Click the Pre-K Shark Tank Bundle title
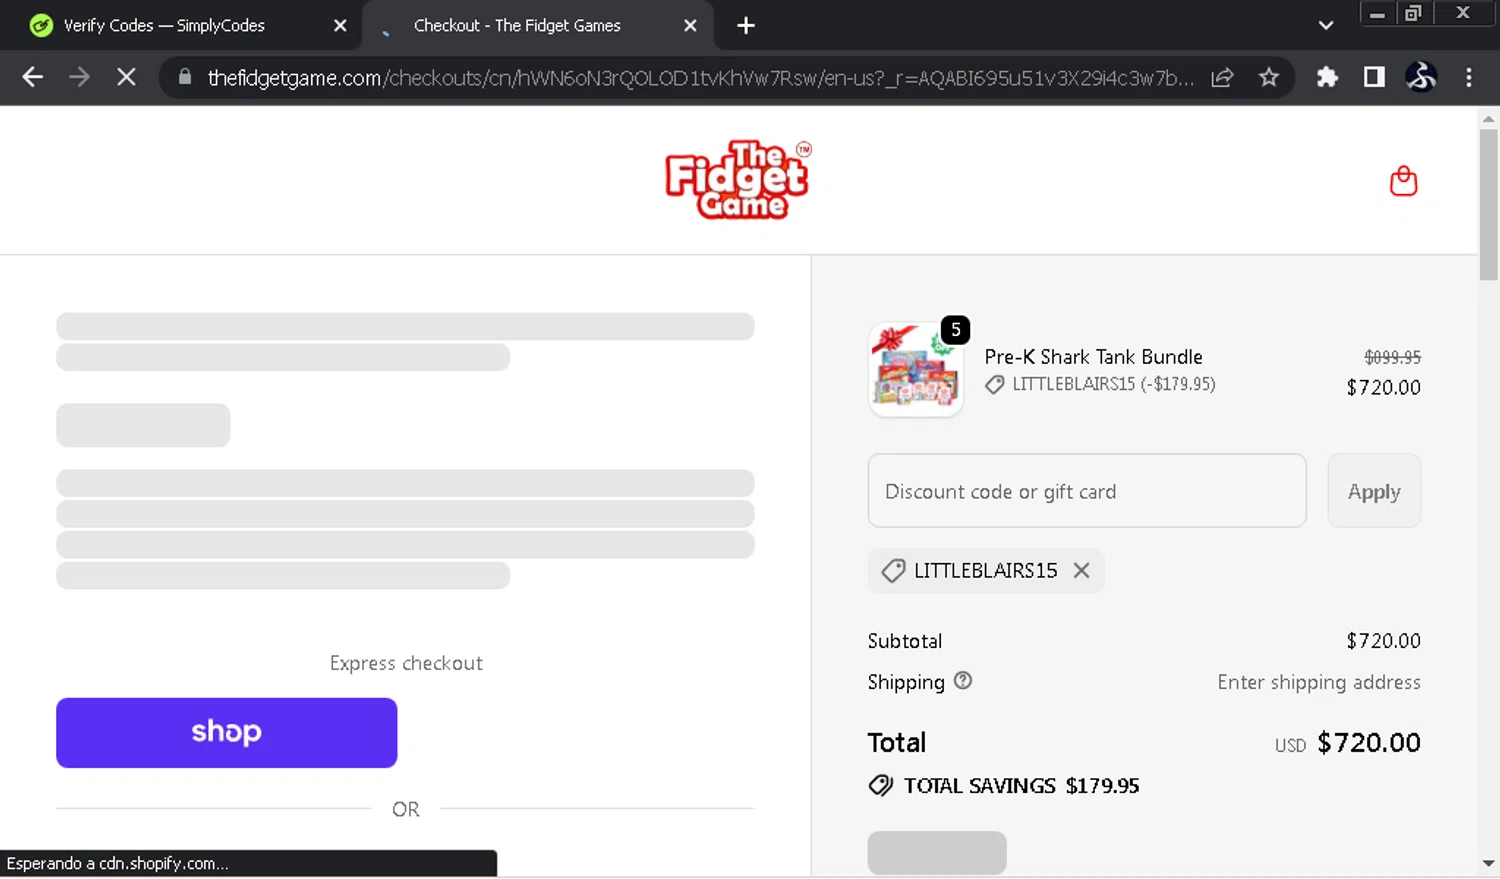1500x879 pixels. click(x=1093, y=357)
